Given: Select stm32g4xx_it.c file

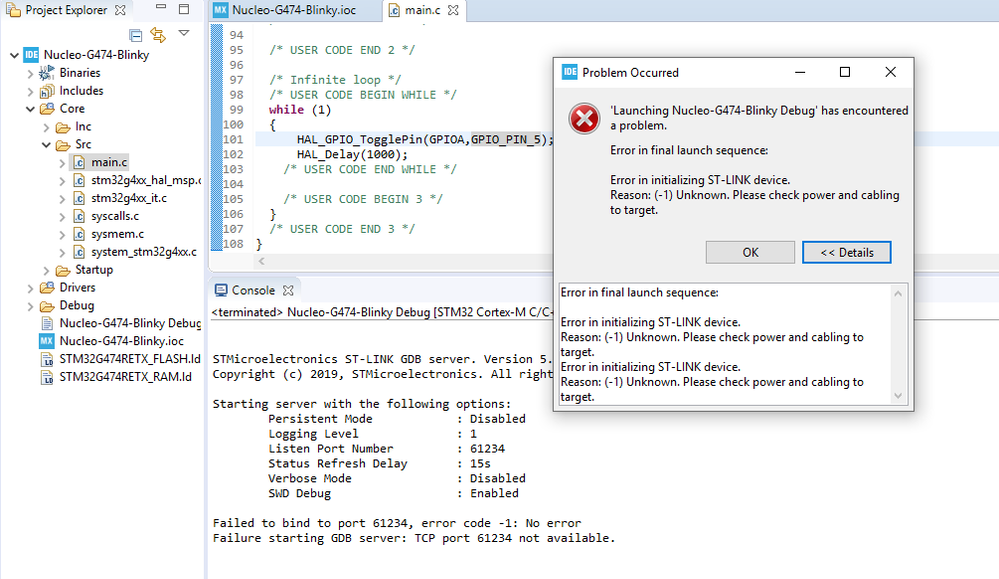Looking at the screenshot, I should (129, 198).
